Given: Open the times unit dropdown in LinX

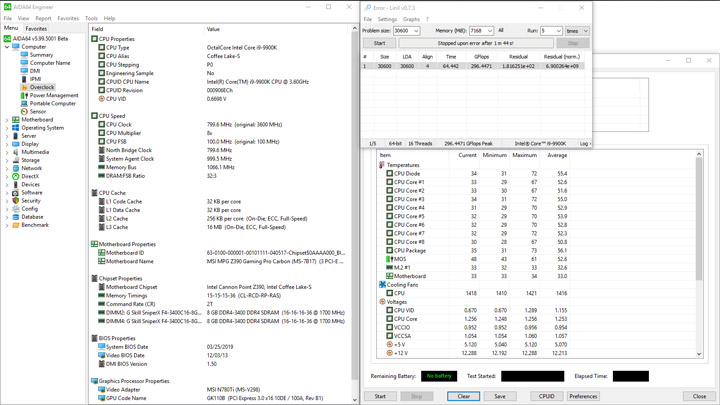Looking at the screenshot, I should [577, 31].
